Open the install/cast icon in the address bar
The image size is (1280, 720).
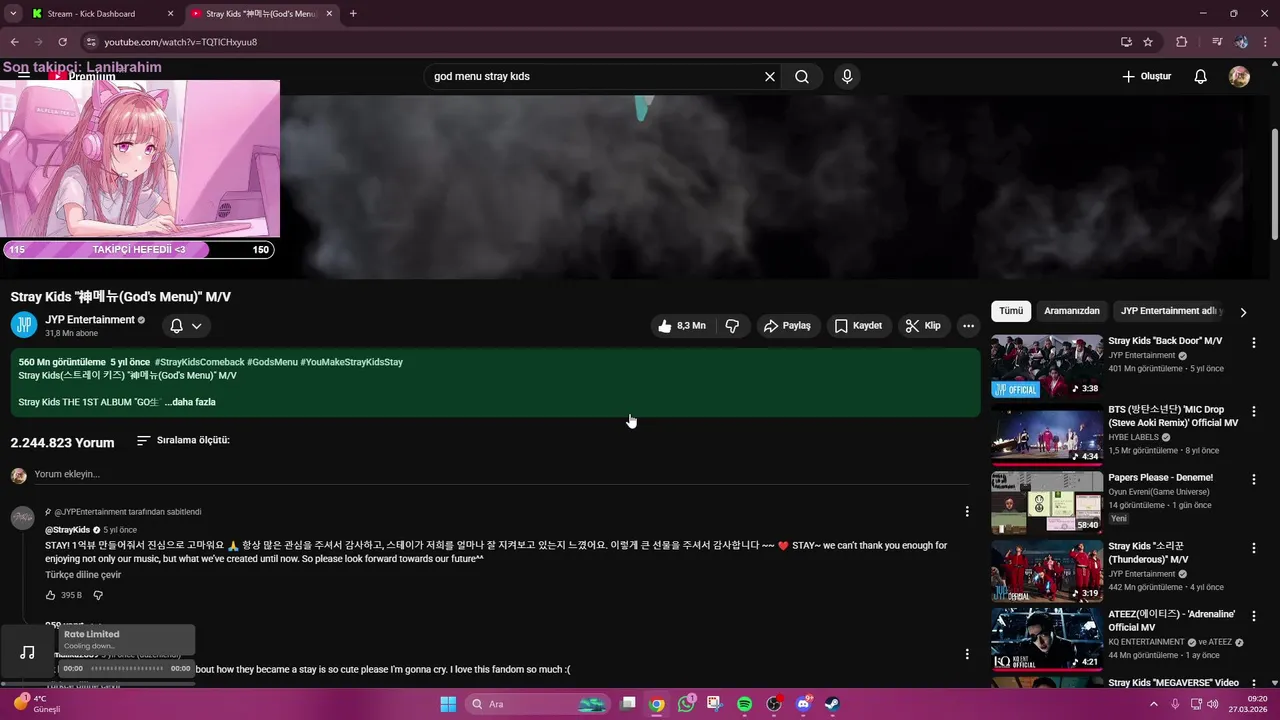pyautogui.click(x=1126, y=42)
